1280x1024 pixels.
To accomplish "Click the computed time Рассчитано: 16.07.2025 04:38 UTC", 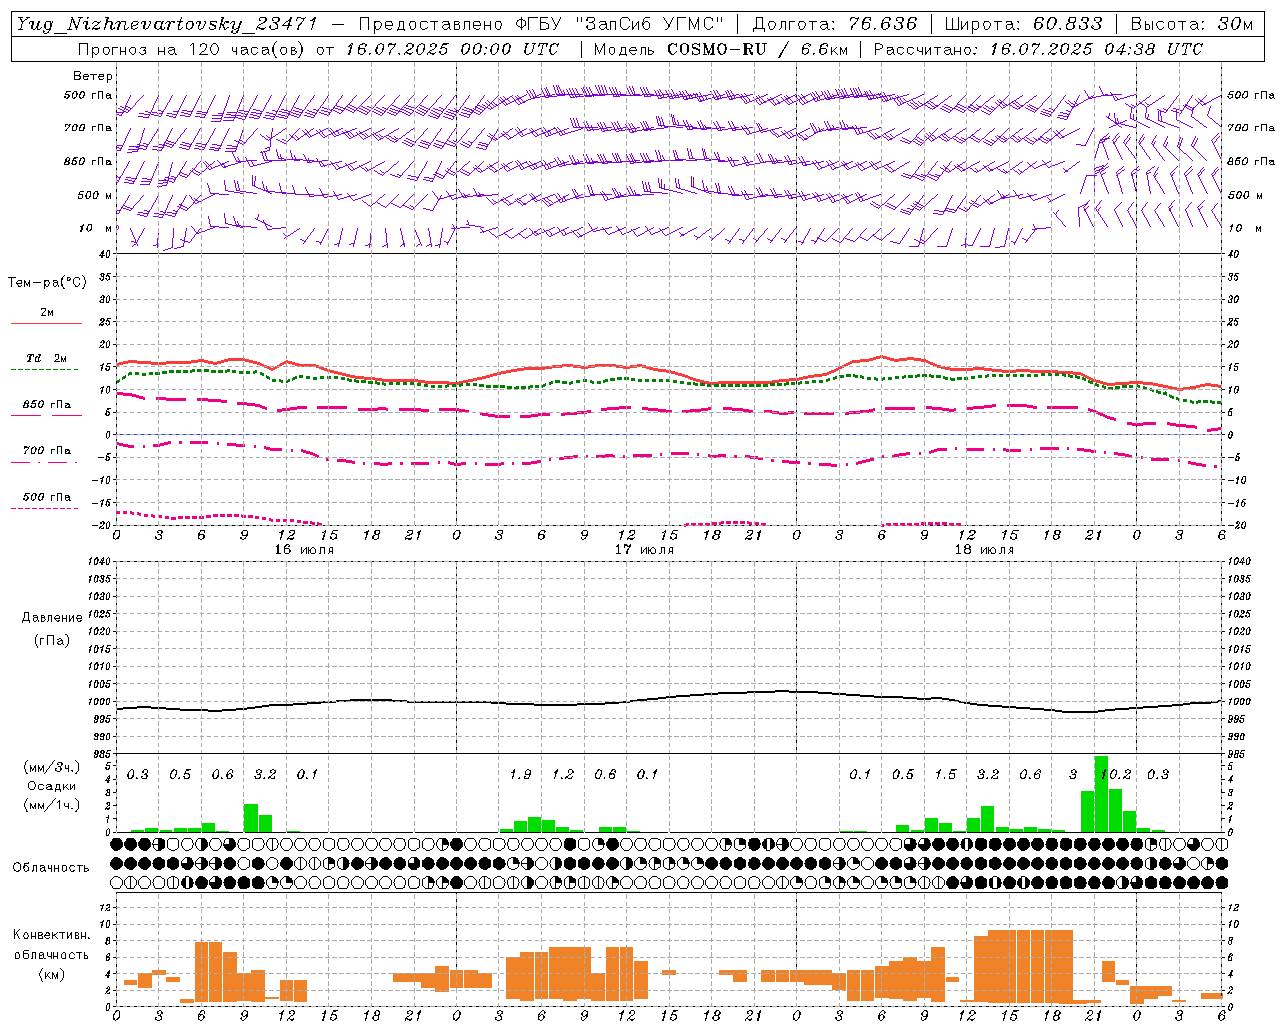I will tap(1038, 49).
